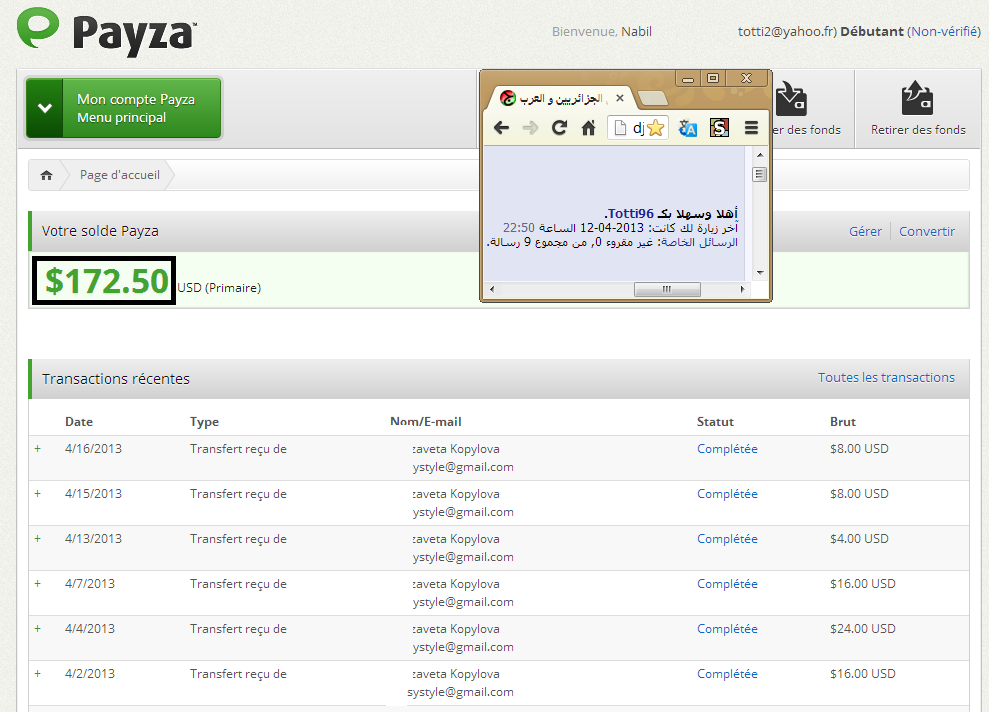
Task: Click the horizontal scrollbar left arrow in popup
Action: tap(492, 289)
